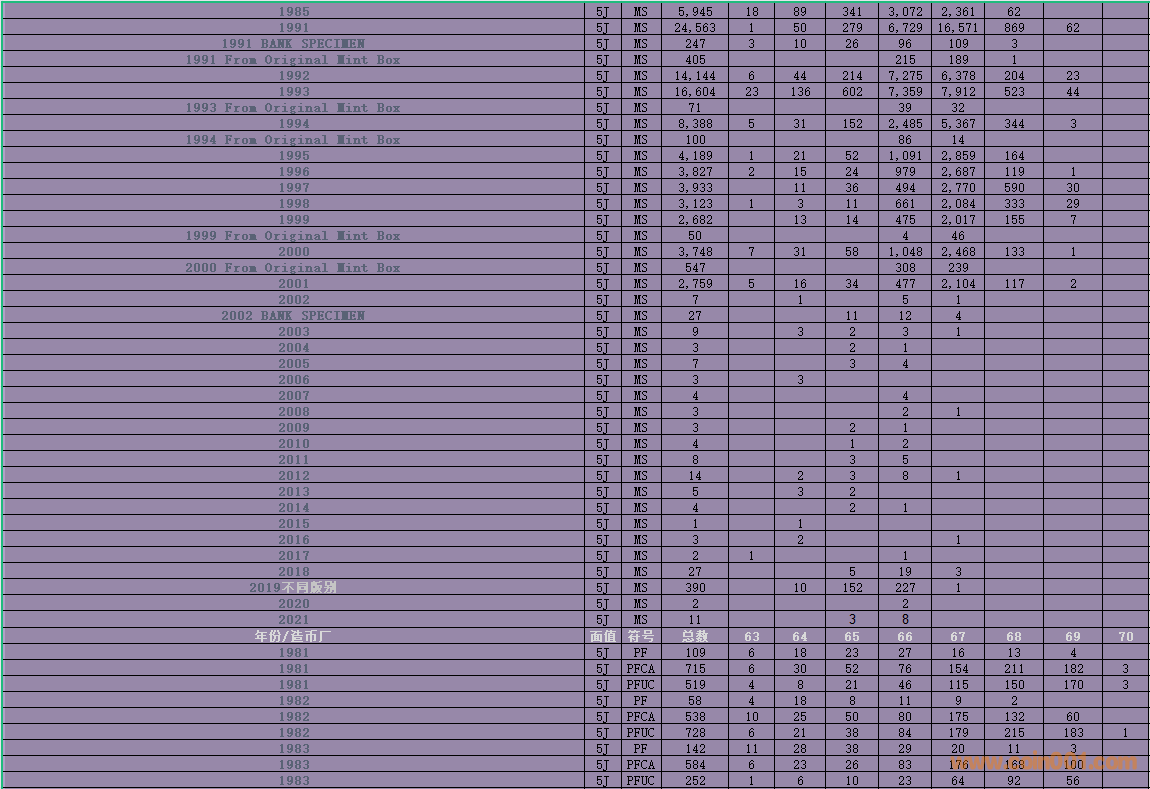Click the total cell showing 14,144

[695, 76]
